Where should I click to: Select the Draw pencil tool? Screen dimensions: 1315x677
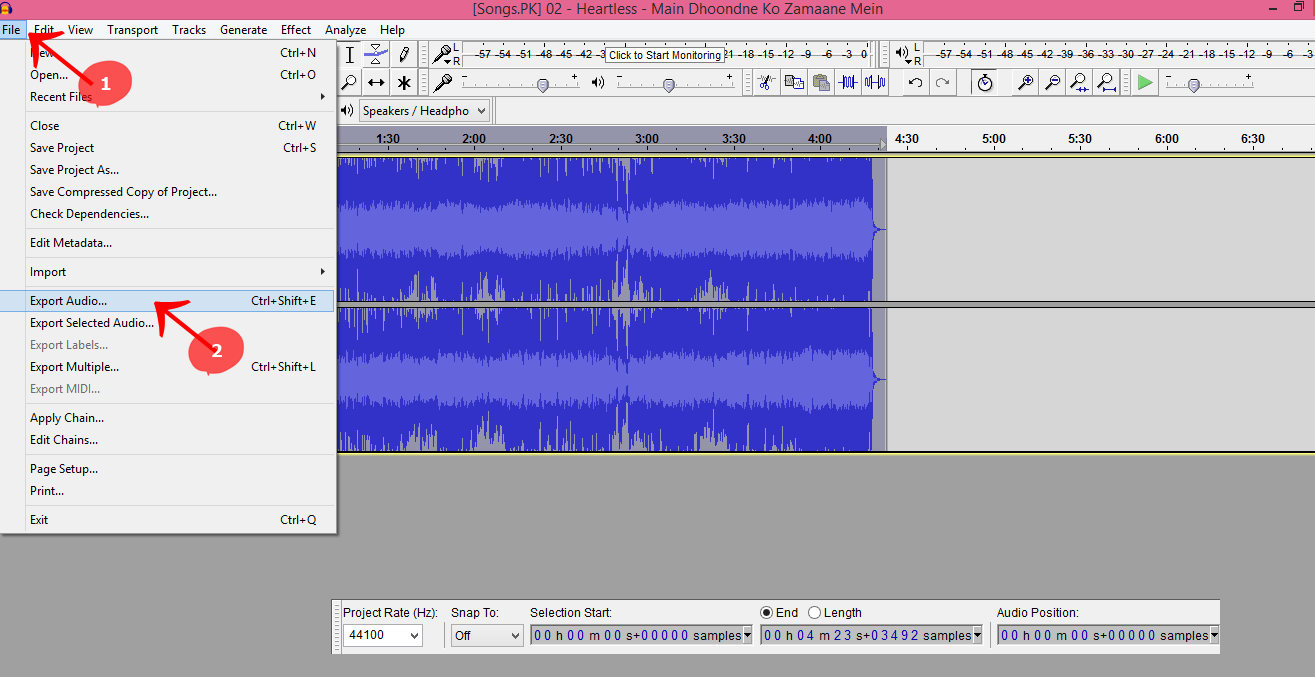coord(404,54)
